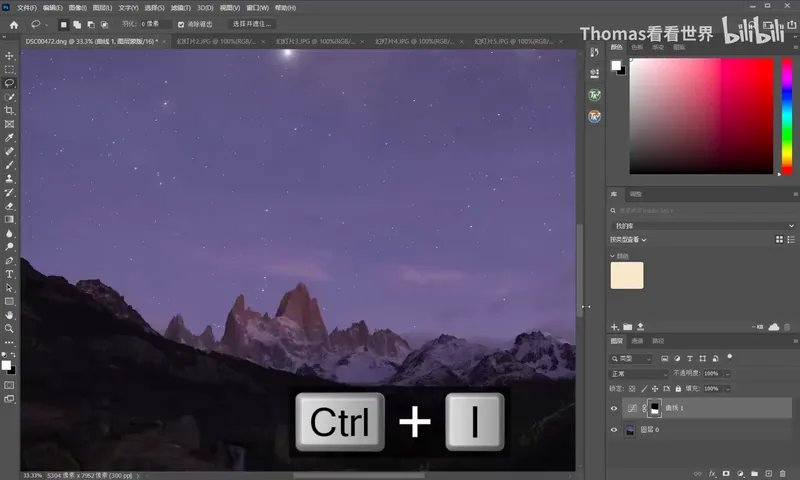Switch to the 幻灯片2.JPG document tab
800x480 pixels.
click(x=216, y=41)
